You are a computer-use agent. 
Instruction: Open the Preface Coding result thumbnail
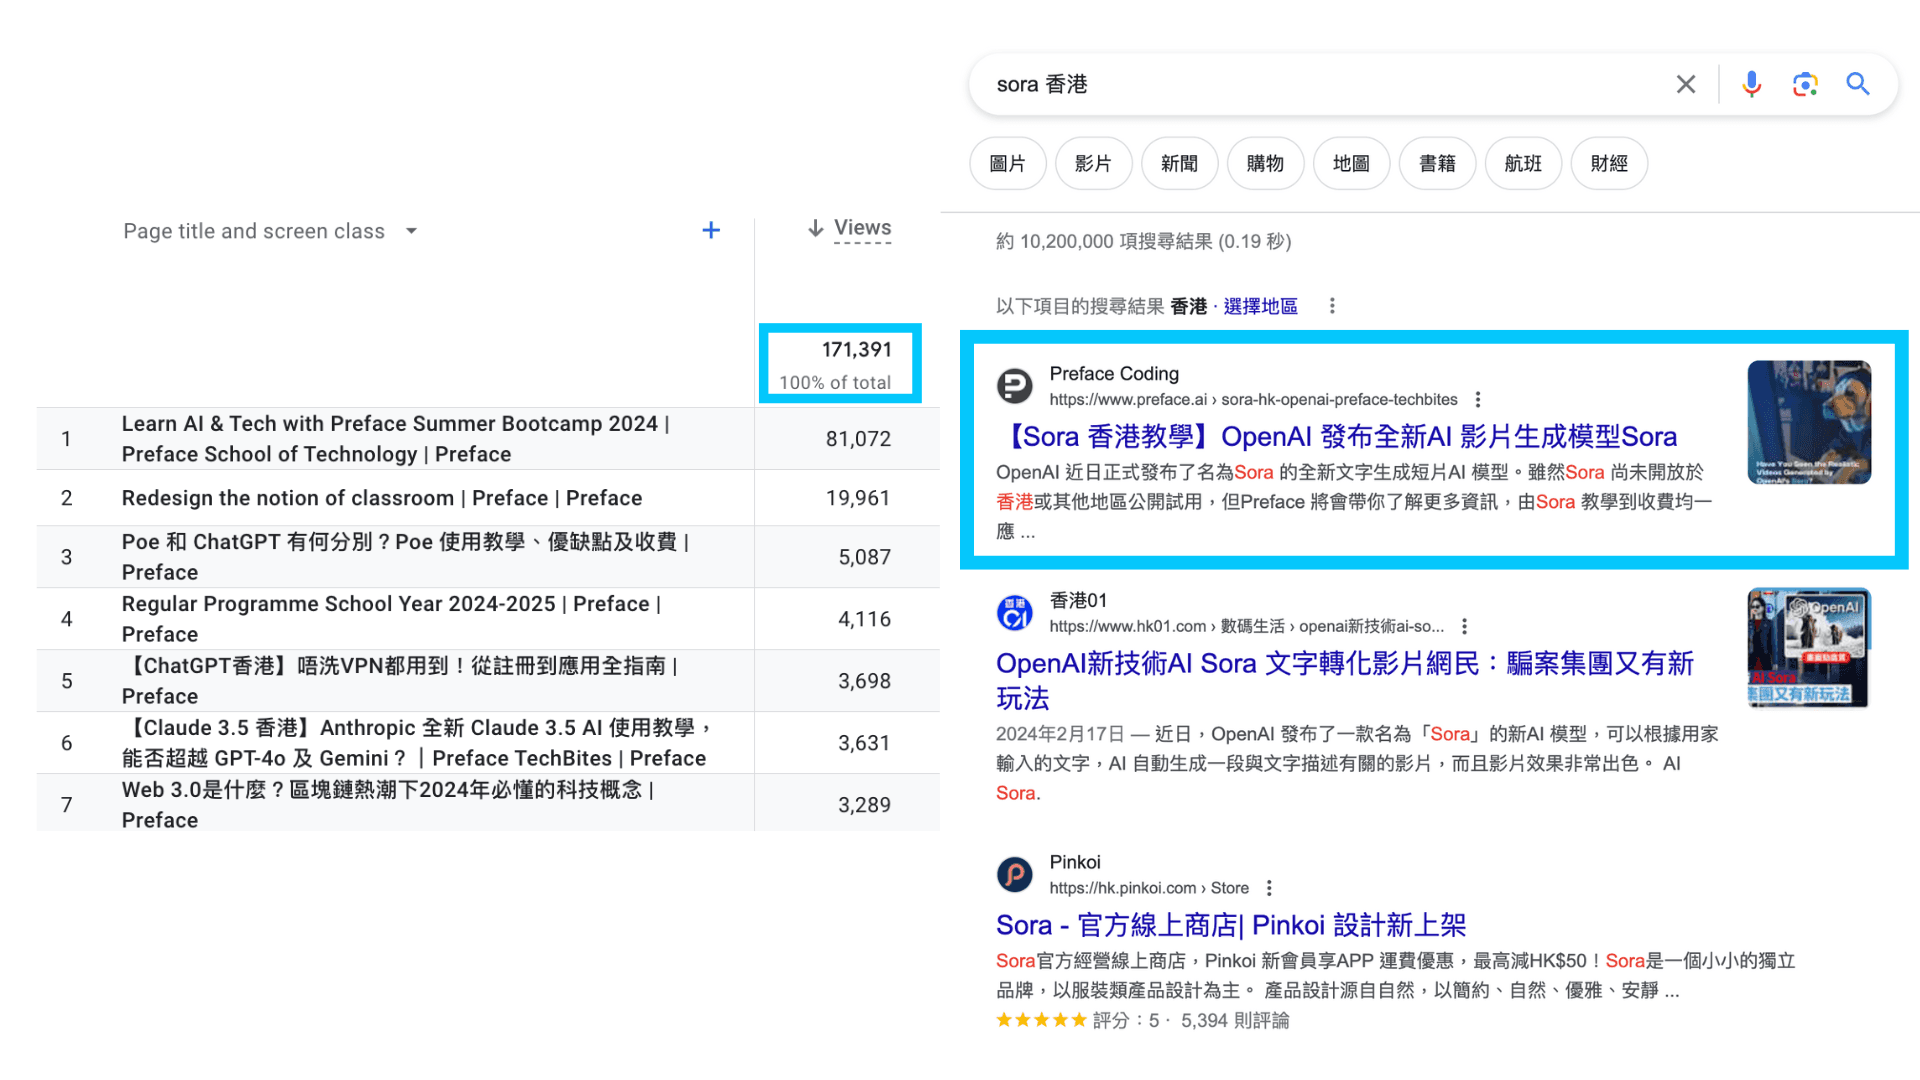1809,422
